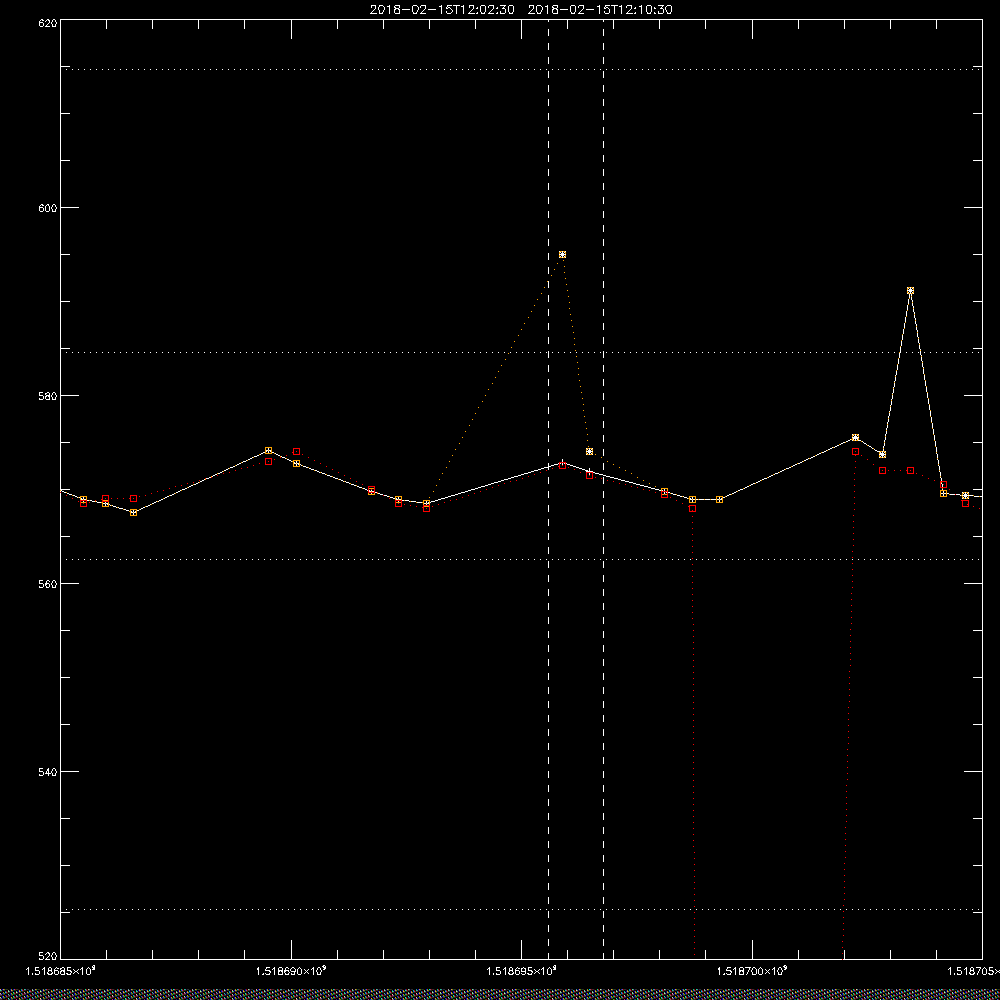The height and width of the screenshot is (1000, 1000).
Task: Click the x-axis label 1.518700×10⁹
Action: pos(753,971)
